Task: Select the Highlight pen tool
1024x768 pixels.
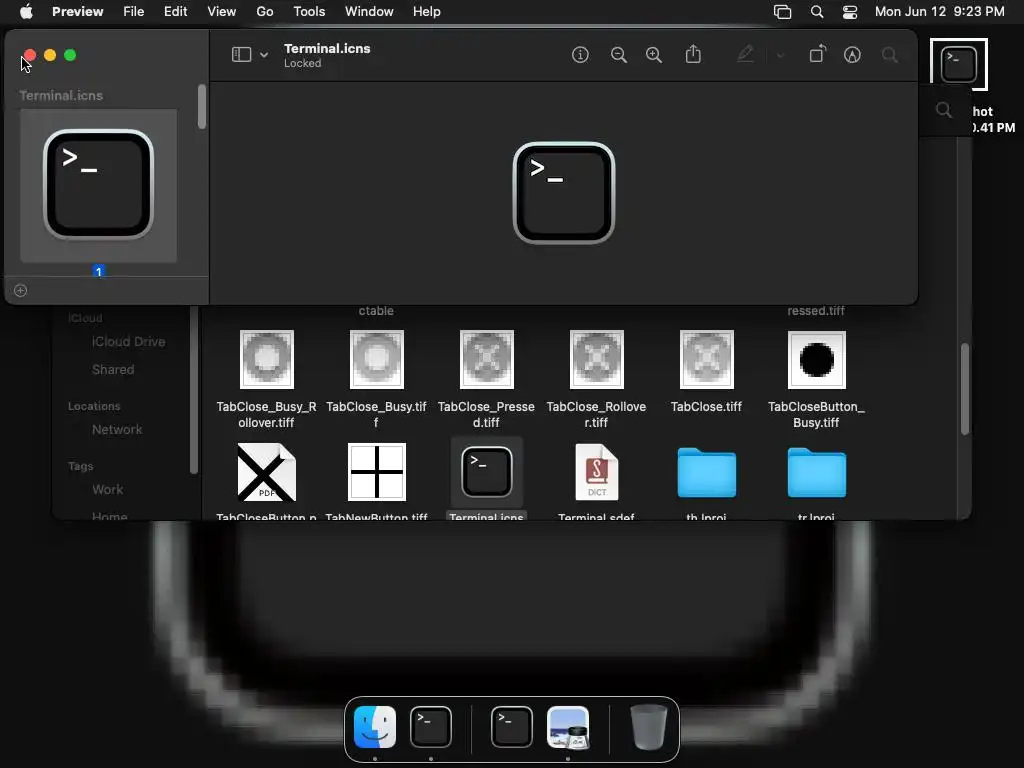Action: pos(745,54)
